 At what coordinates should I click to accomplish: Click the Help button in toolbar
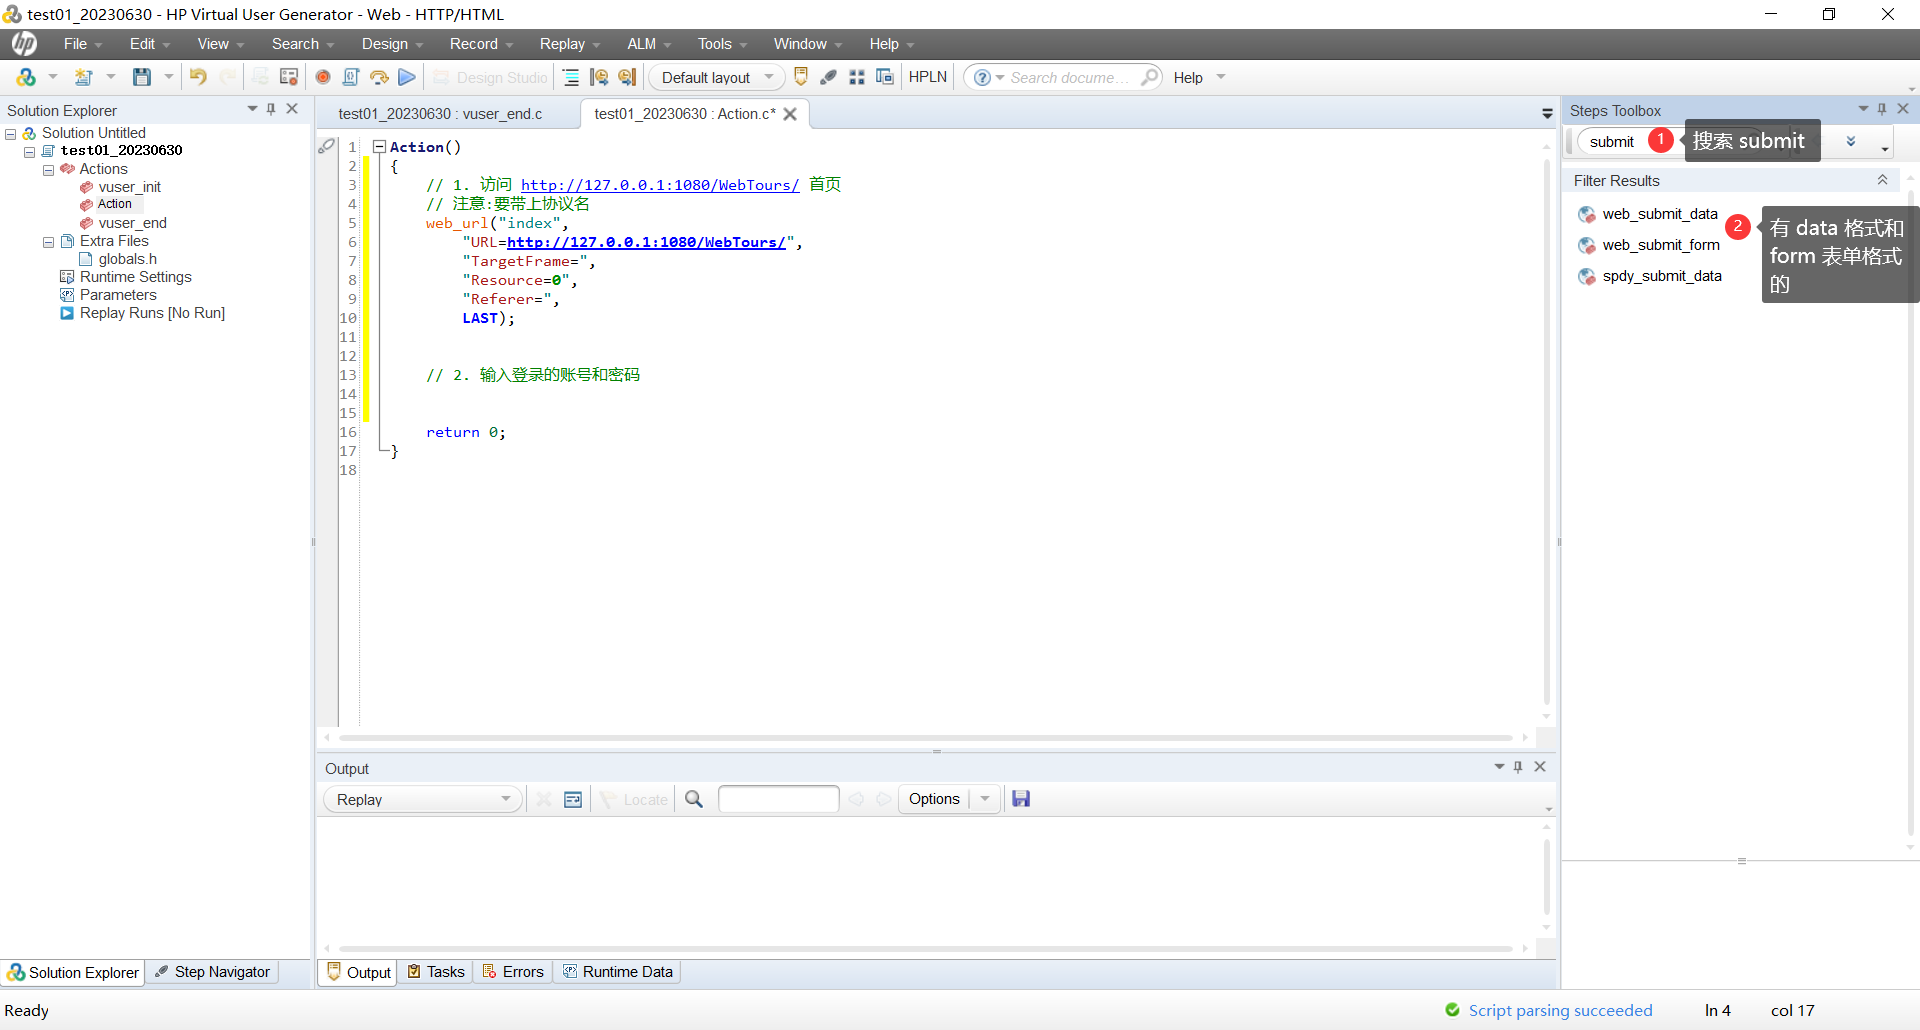pyautogui.click(x=1188, y=78)
